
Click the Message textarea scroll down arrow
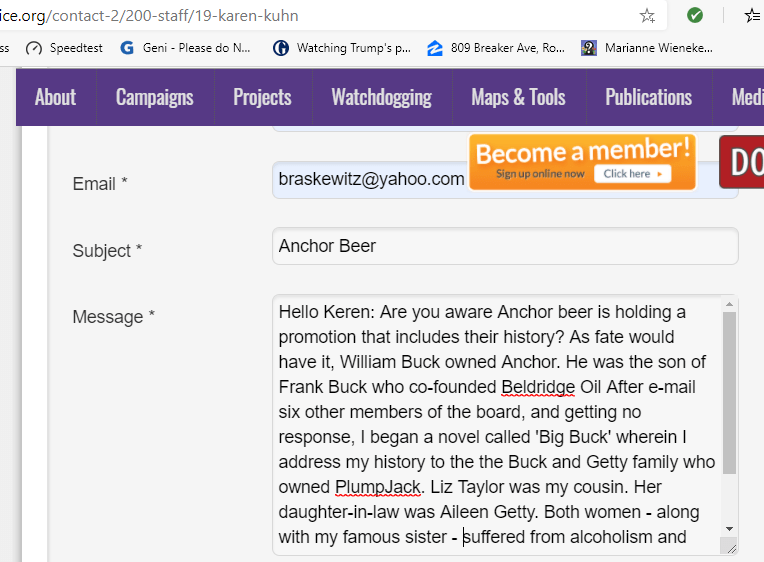[x=729, y=528]
